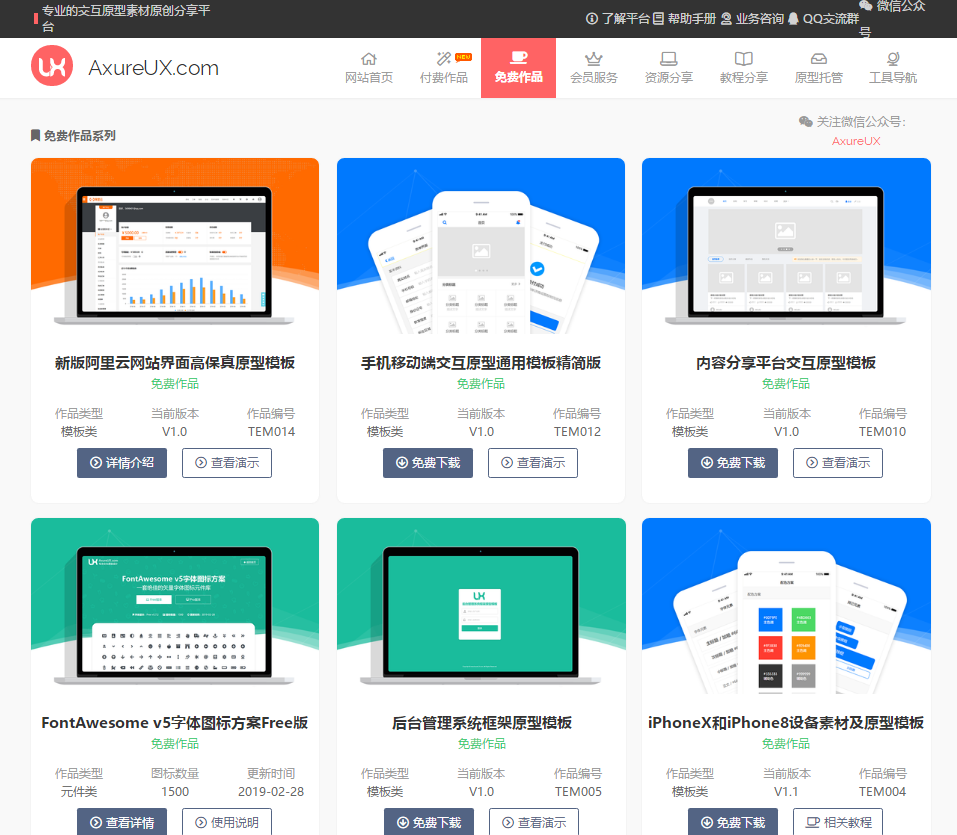Image resolution: width=957 pixels, height=835 pixels.
Task: Click 2019-02-28 update date text
Action: pyautogui.click(x=271, y=792)
